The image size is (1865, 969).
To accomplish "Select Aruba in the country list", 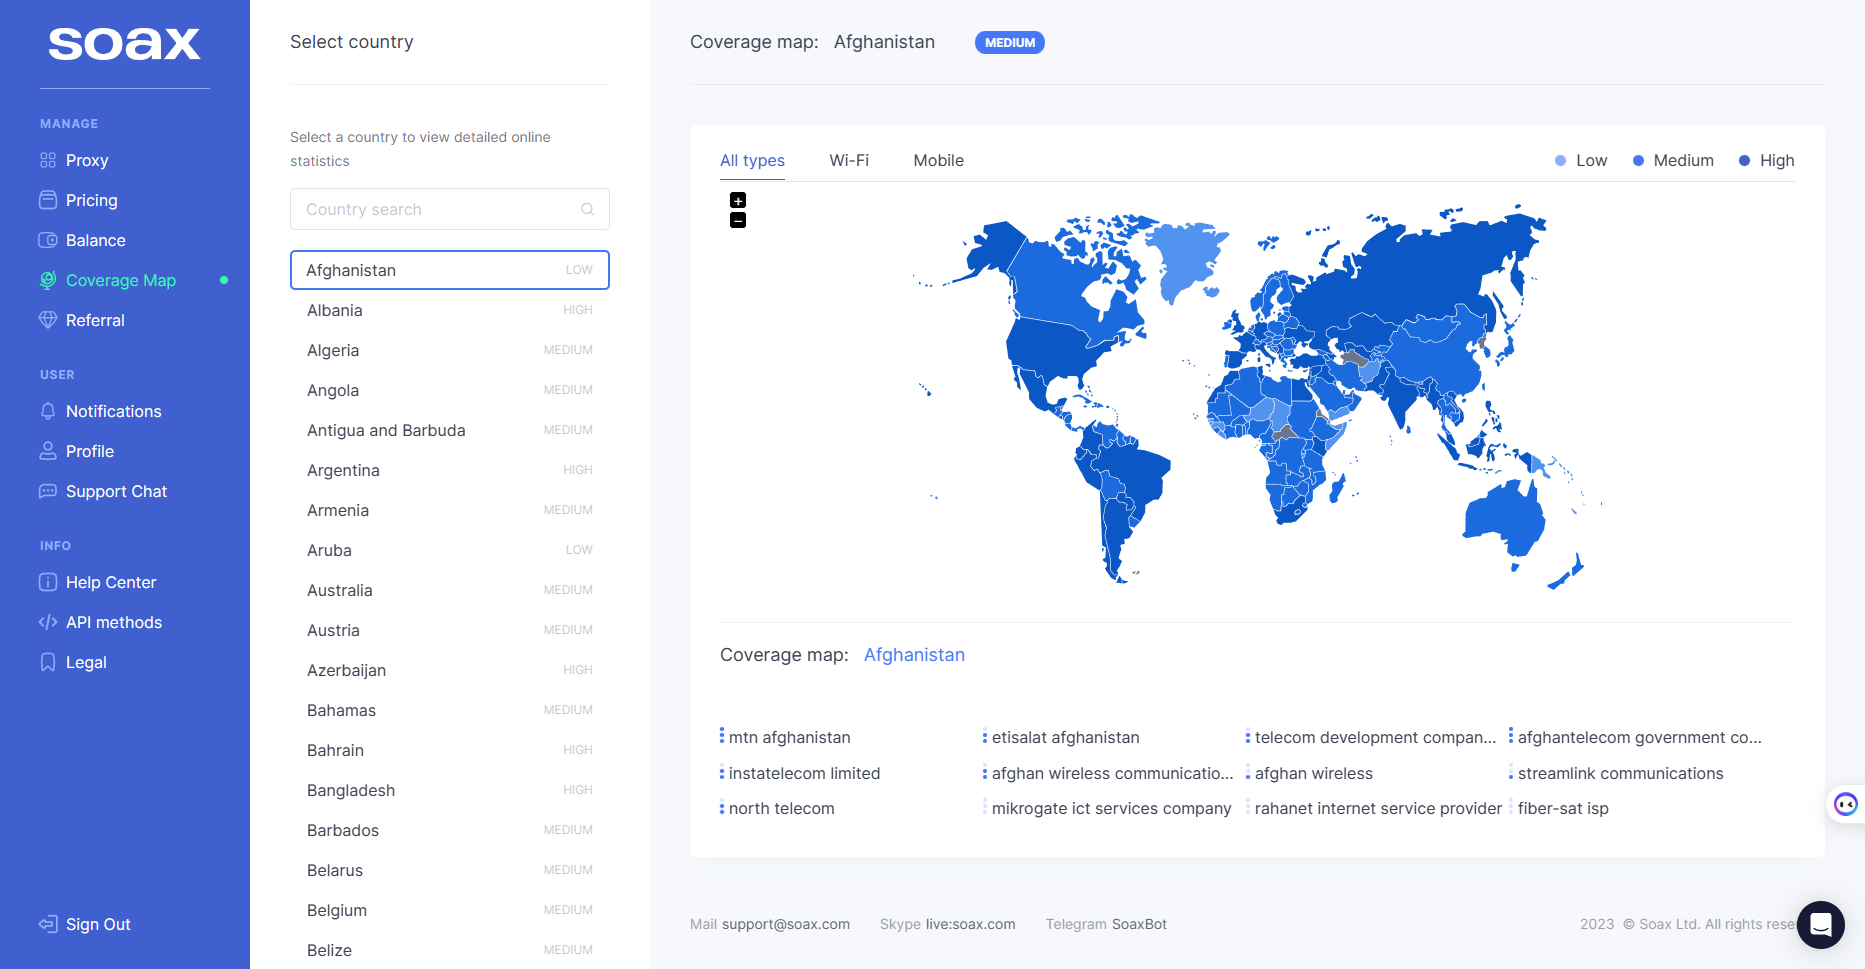I will pyautogui.click(x=450, y=550).
